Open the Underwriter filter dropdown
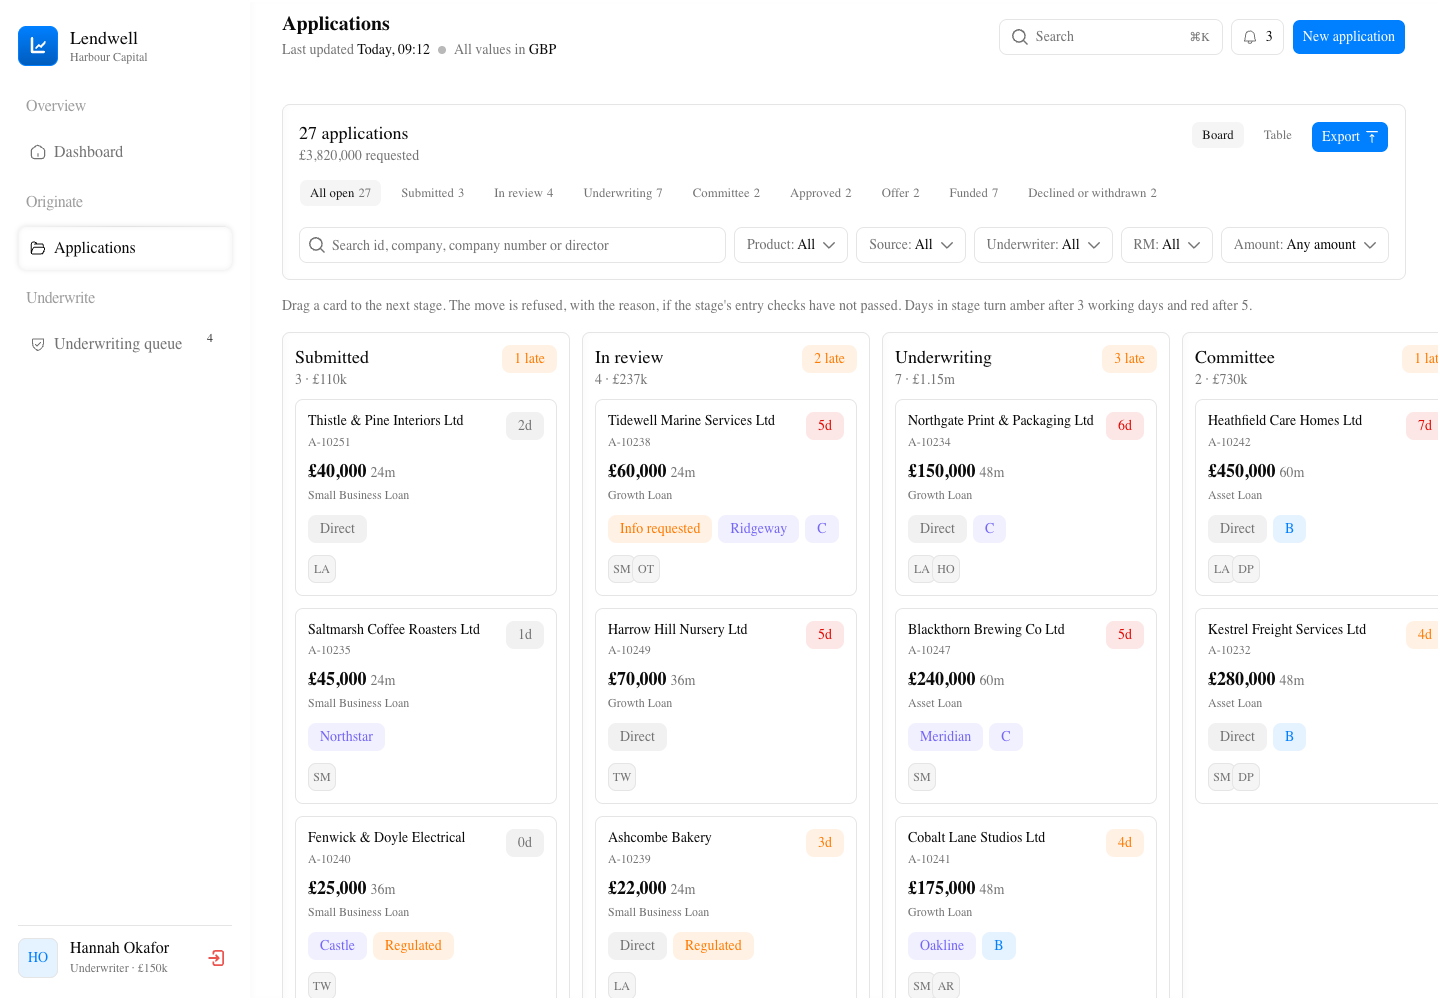Screen dimensions: 1440x1000 pos(1043,245)
